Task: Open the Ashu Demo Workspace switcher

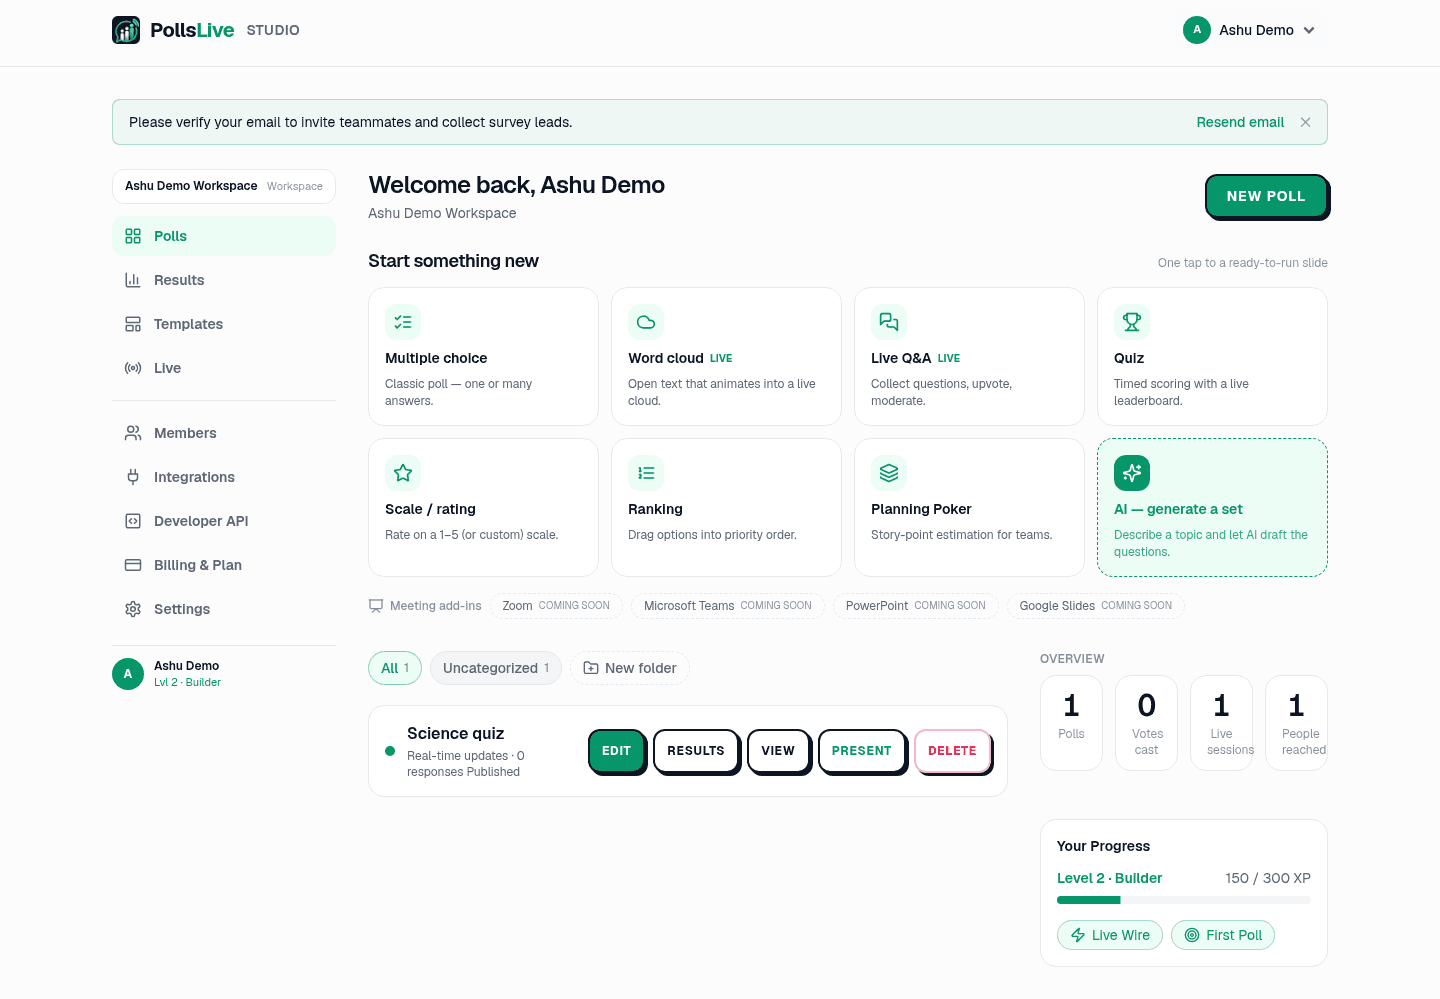Action: point(224,186)
